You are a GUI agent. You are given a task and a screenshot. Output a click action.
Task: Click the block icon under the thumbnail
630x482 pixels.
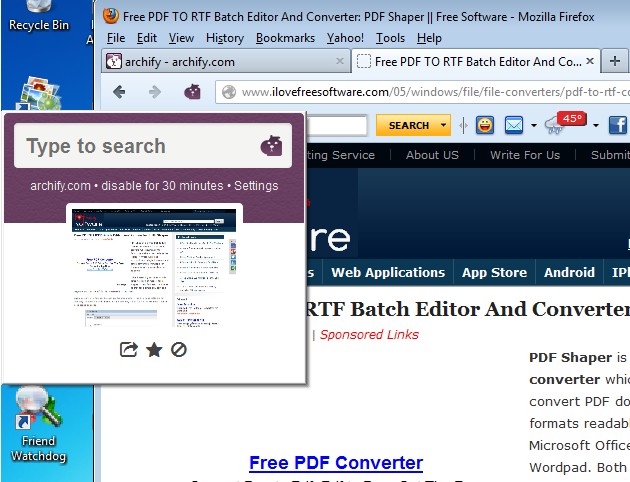(178, 349)
